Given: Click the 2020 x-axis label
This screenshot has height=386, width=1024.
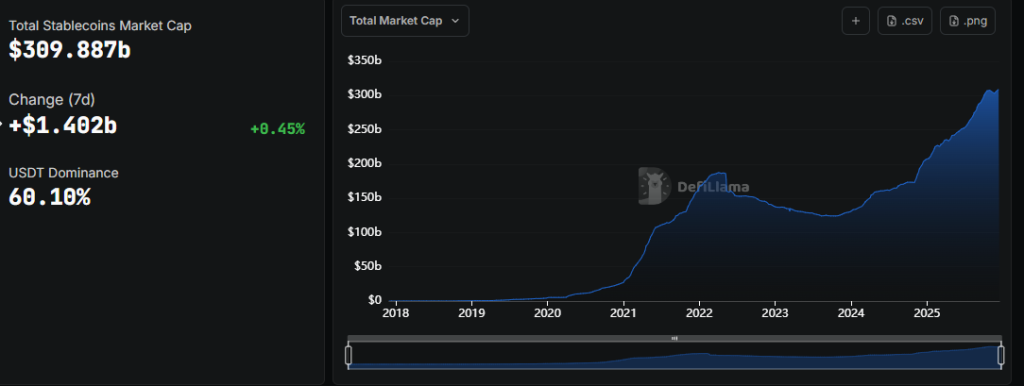Looking at the screenshot, I should [x=547, y=313].
